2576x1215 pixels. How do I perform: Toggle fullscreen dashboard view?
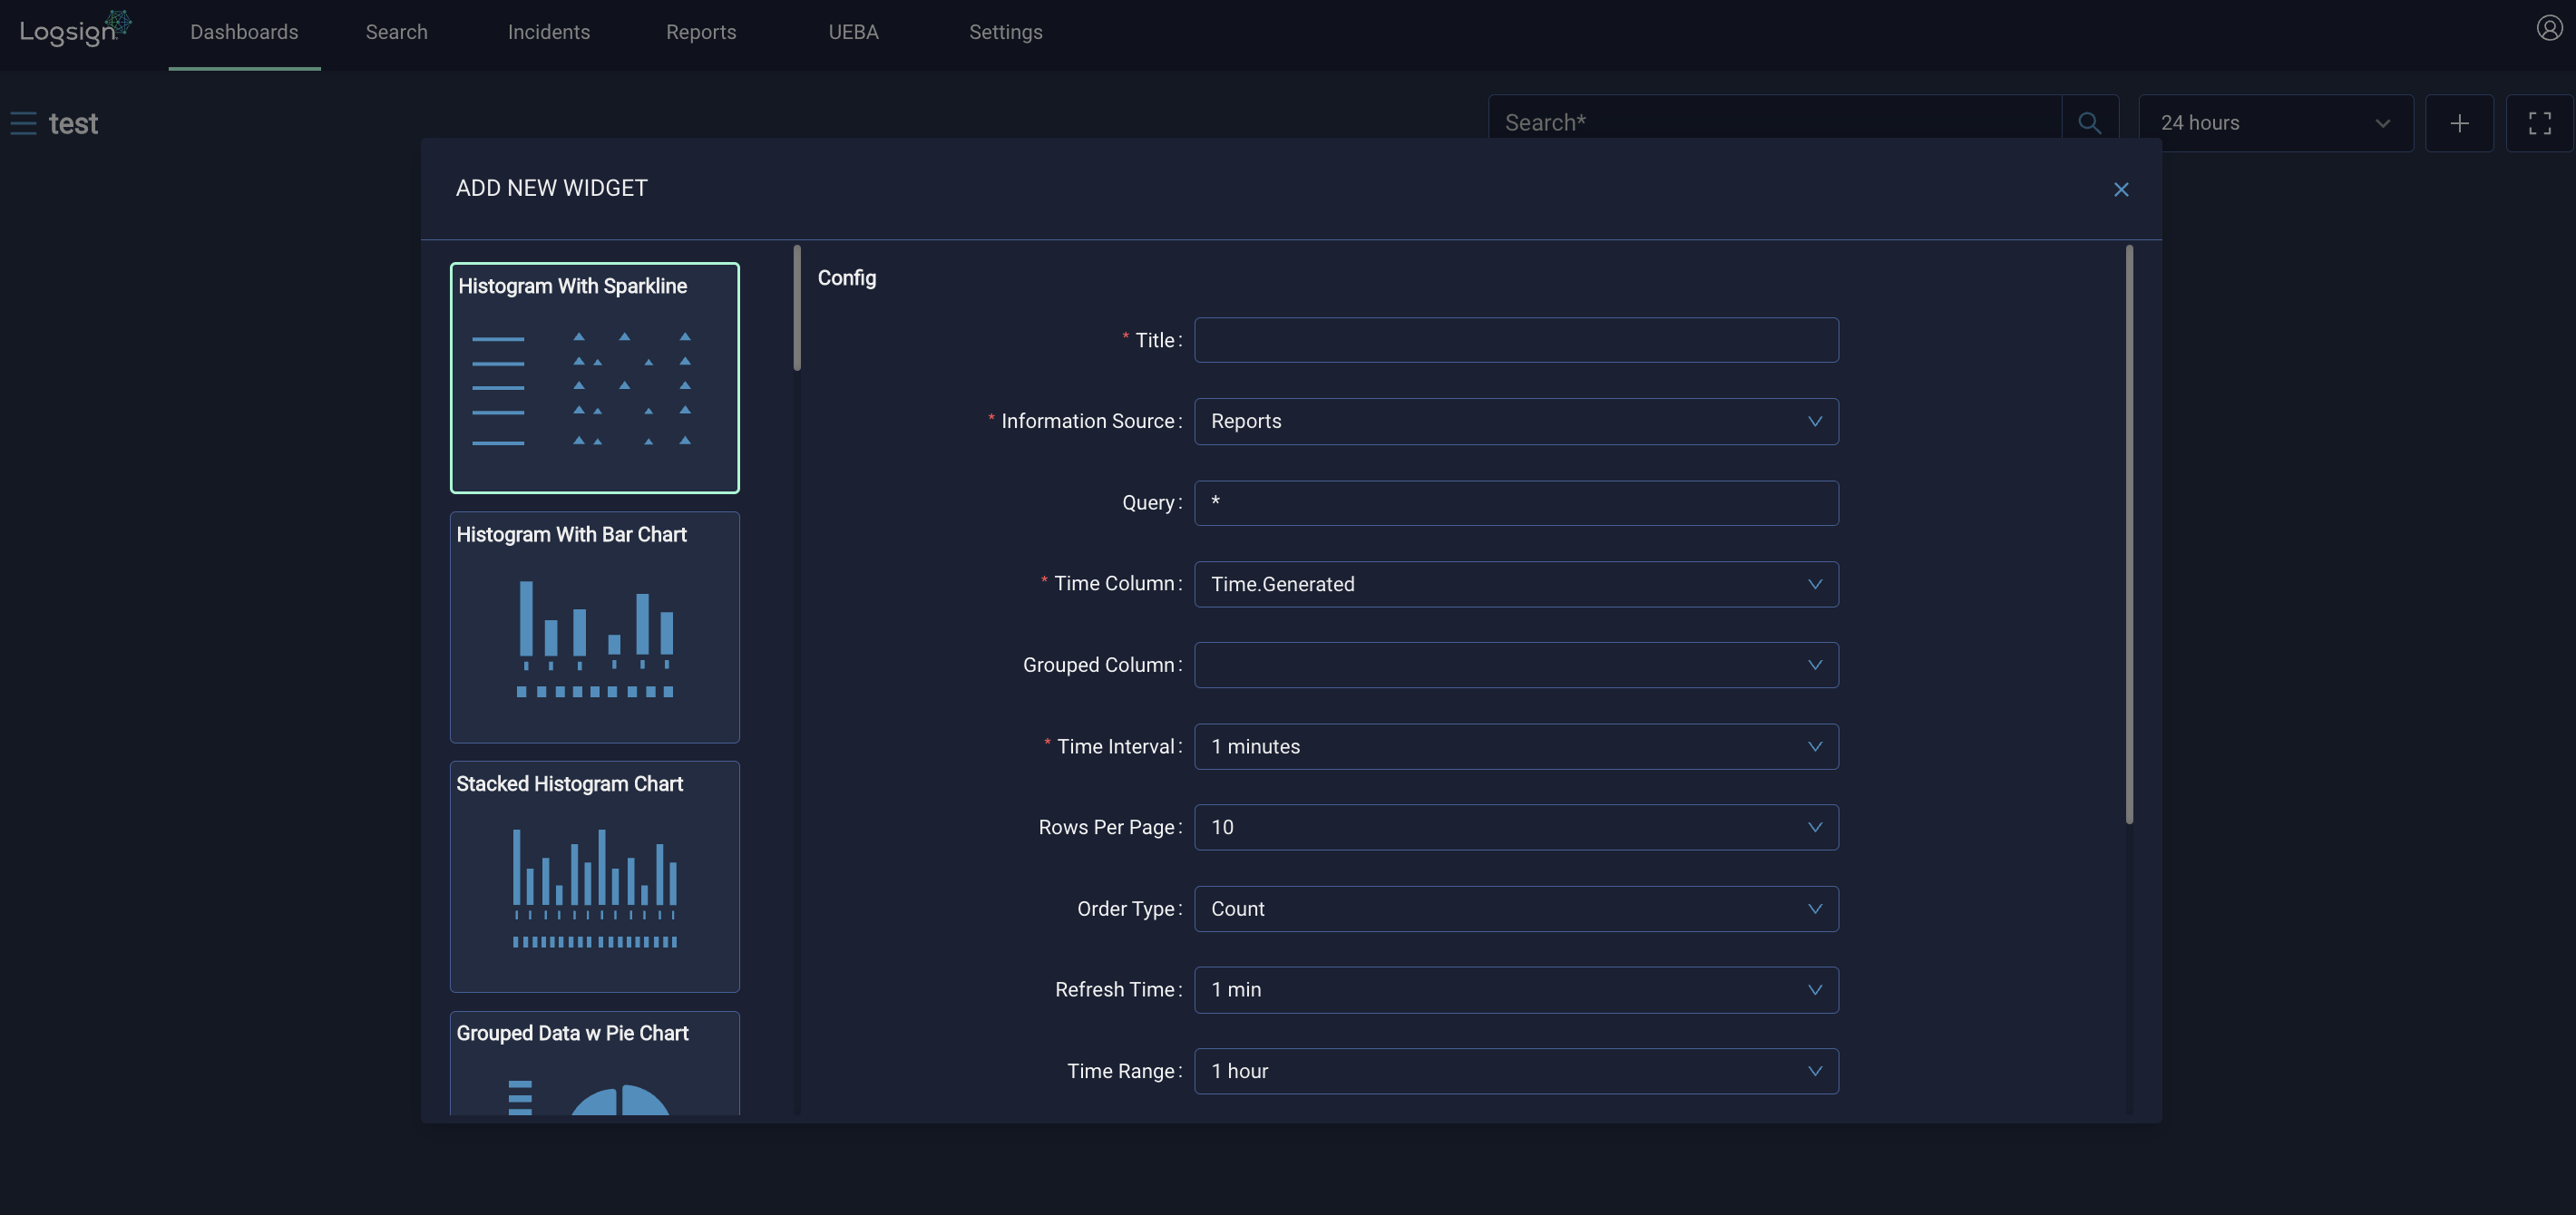tap(2539, 123)
